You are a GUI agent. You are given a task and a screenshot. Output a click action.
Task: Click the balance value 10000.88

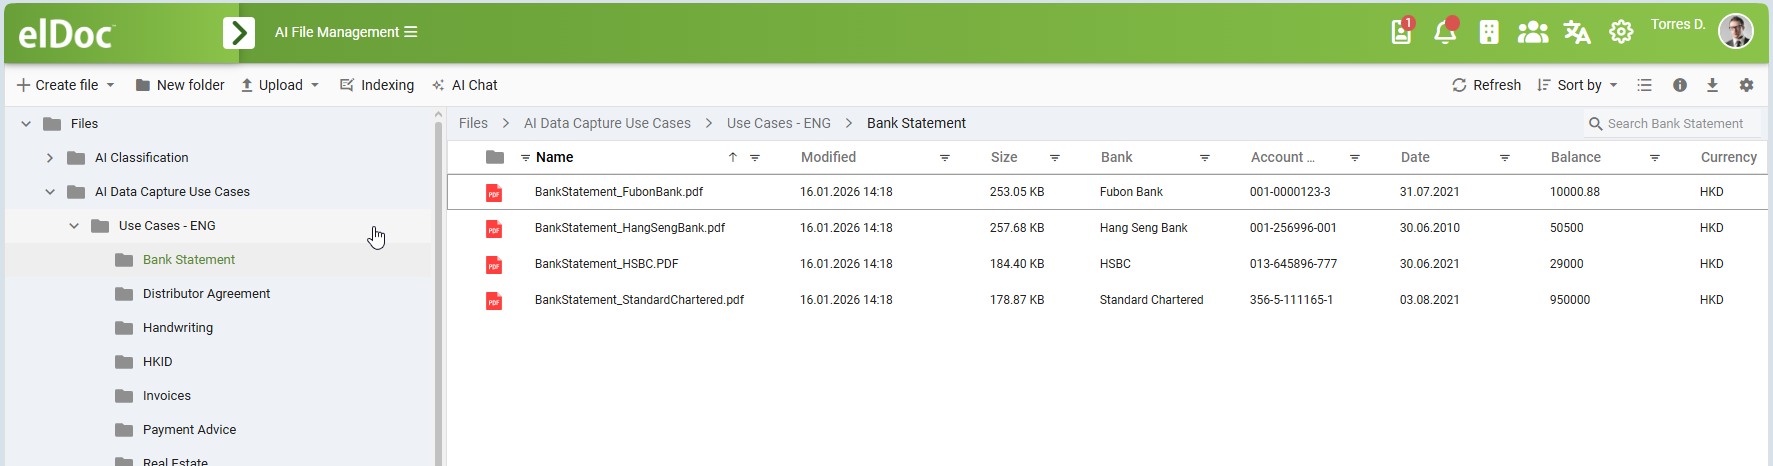click(1574, 192)
